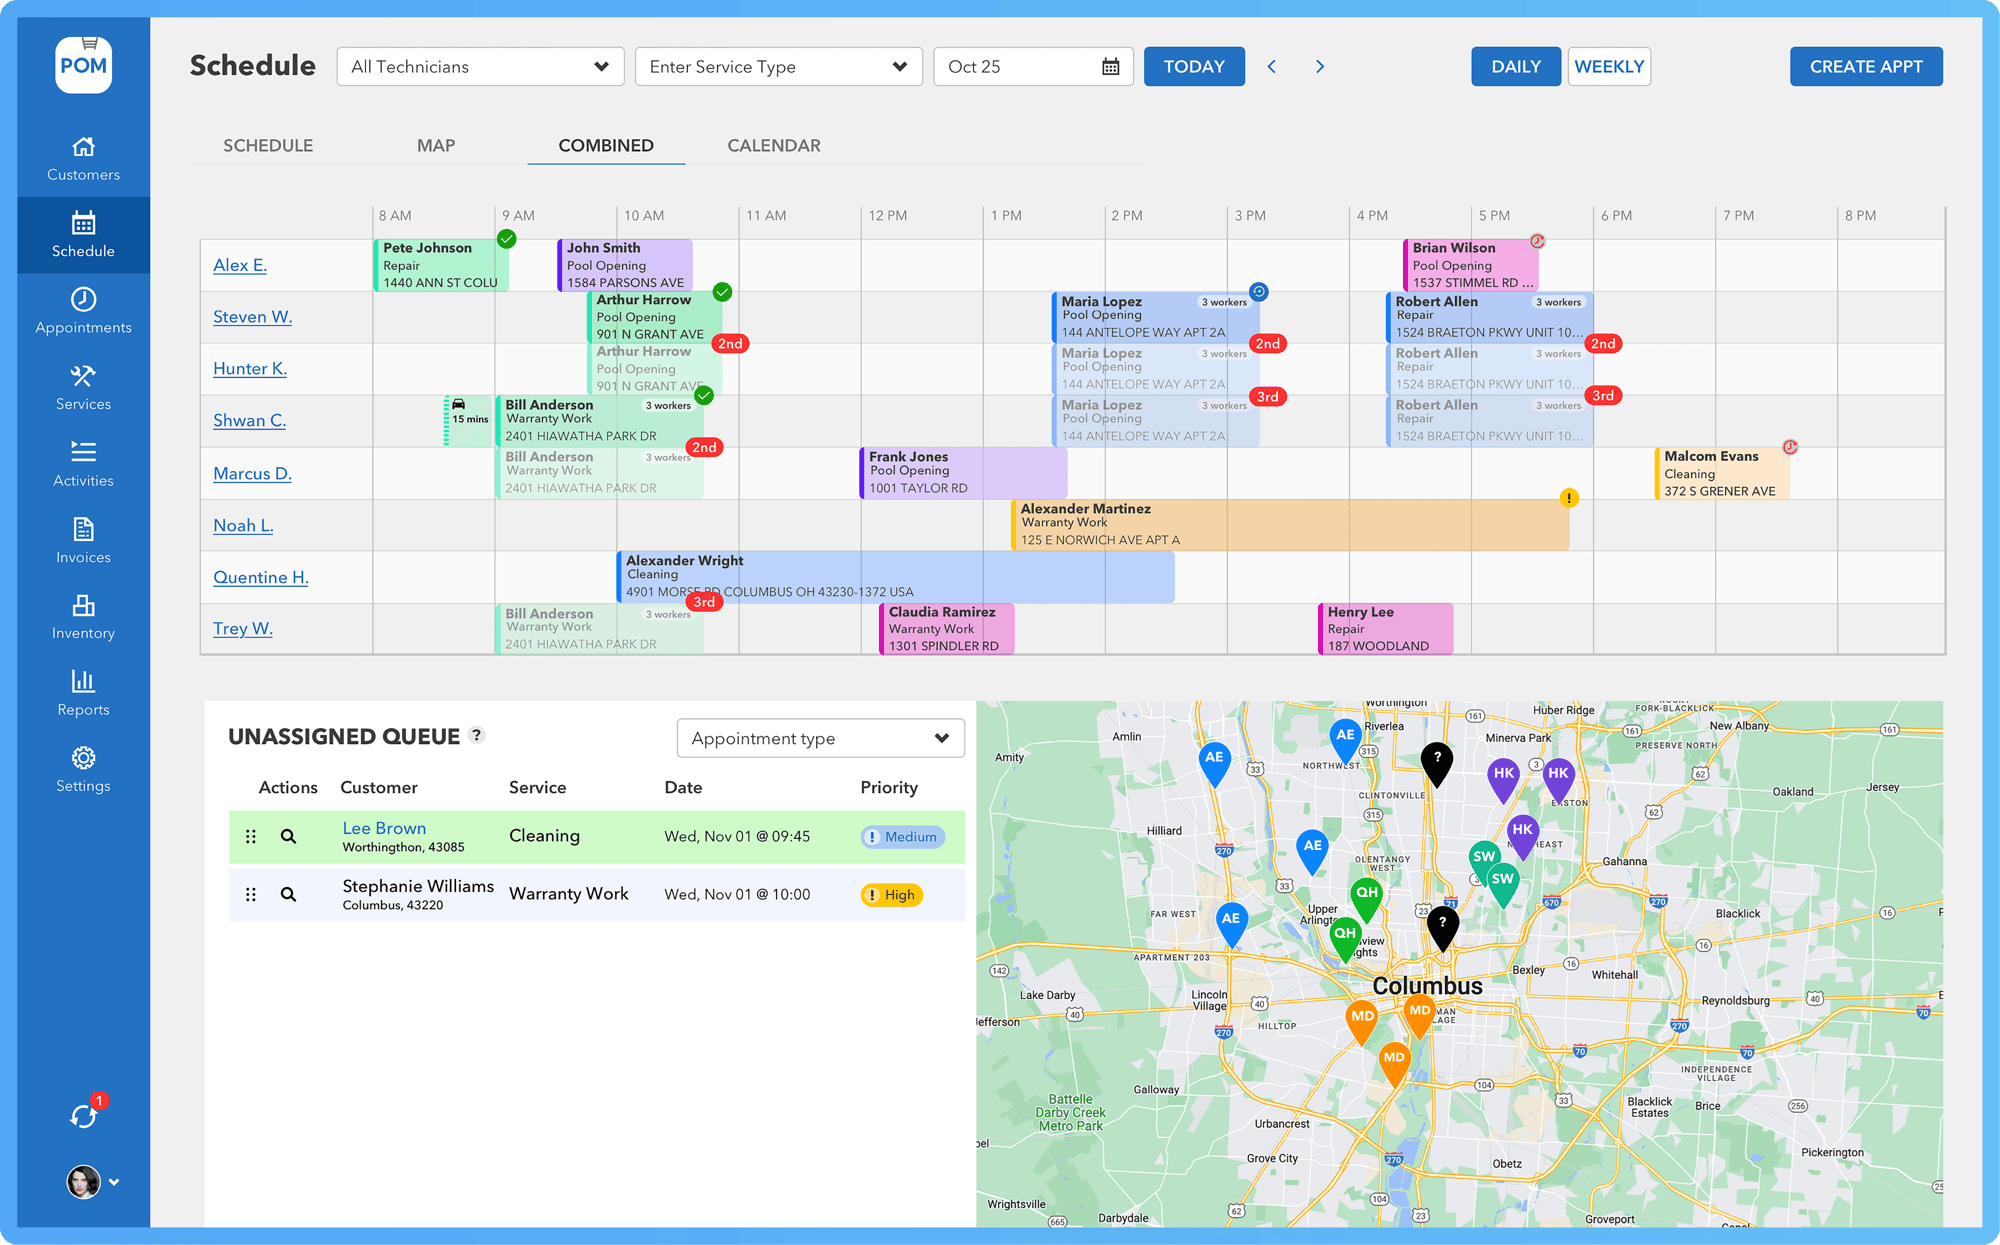
Task: Click the CREATE APPT button
Action: pyautogui.click(x=1866, y=66)
